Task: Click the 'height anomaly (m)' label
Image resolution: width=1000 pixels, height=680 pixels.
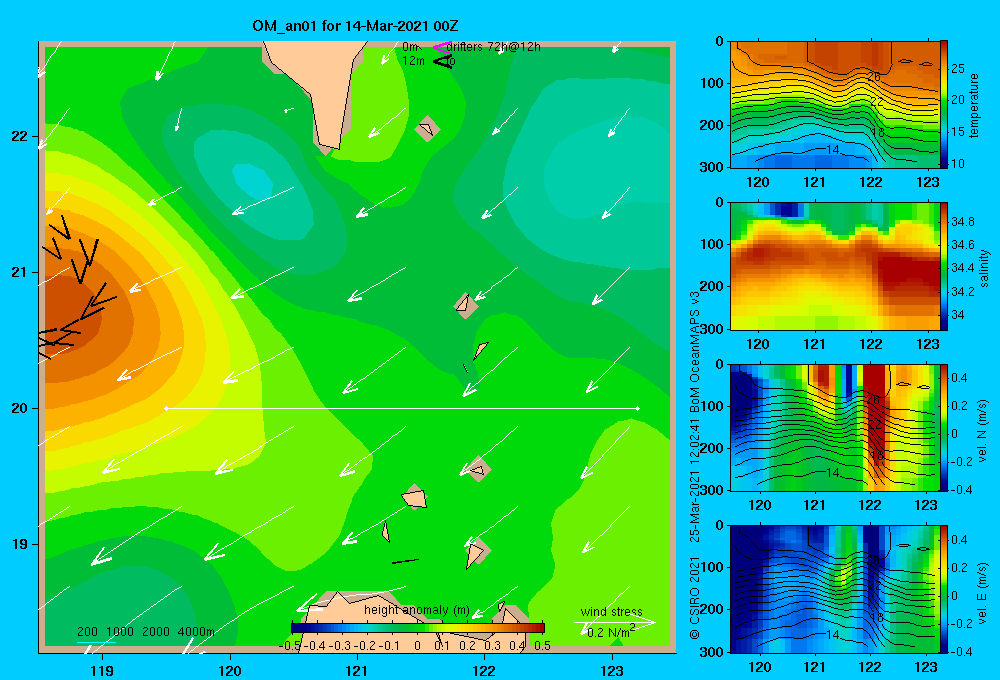Action: (416, 610)
